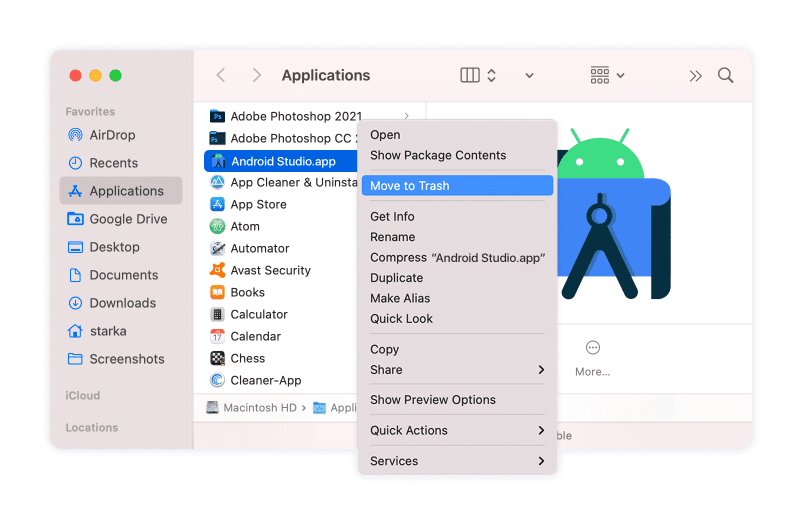Screen dimensions: 802x525
Task: Open the group-by grid dropdown
Action: pyautogui.click(x=607, y=76)
